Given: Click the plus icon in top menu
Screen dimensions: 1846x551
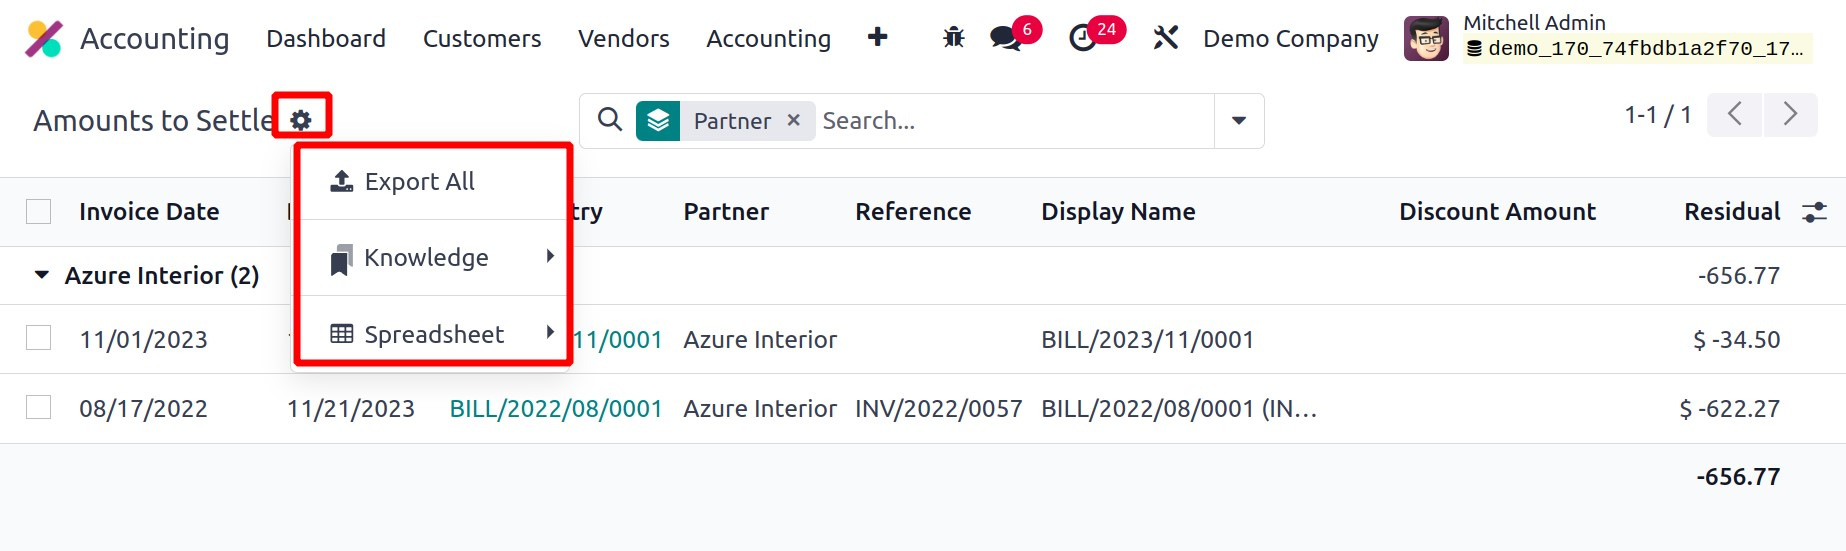Looking at the screenshot, I should [877, 38].
